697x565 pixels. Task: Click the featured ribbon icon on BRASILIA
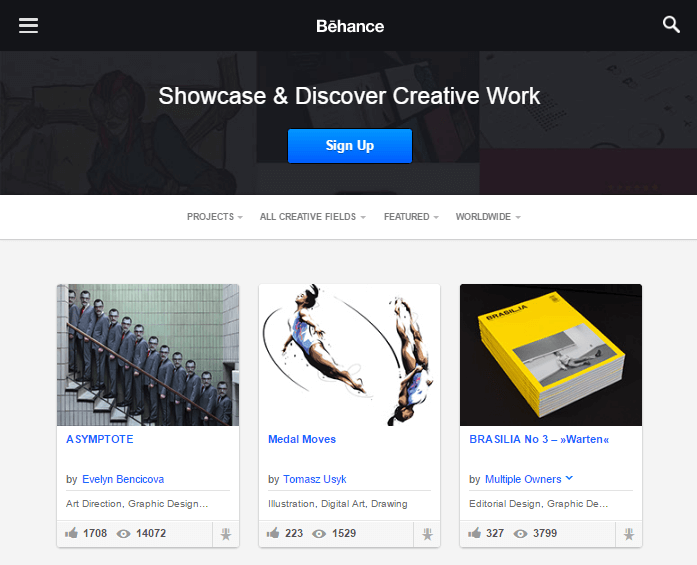pyautogui.click(x=629, y=534)
